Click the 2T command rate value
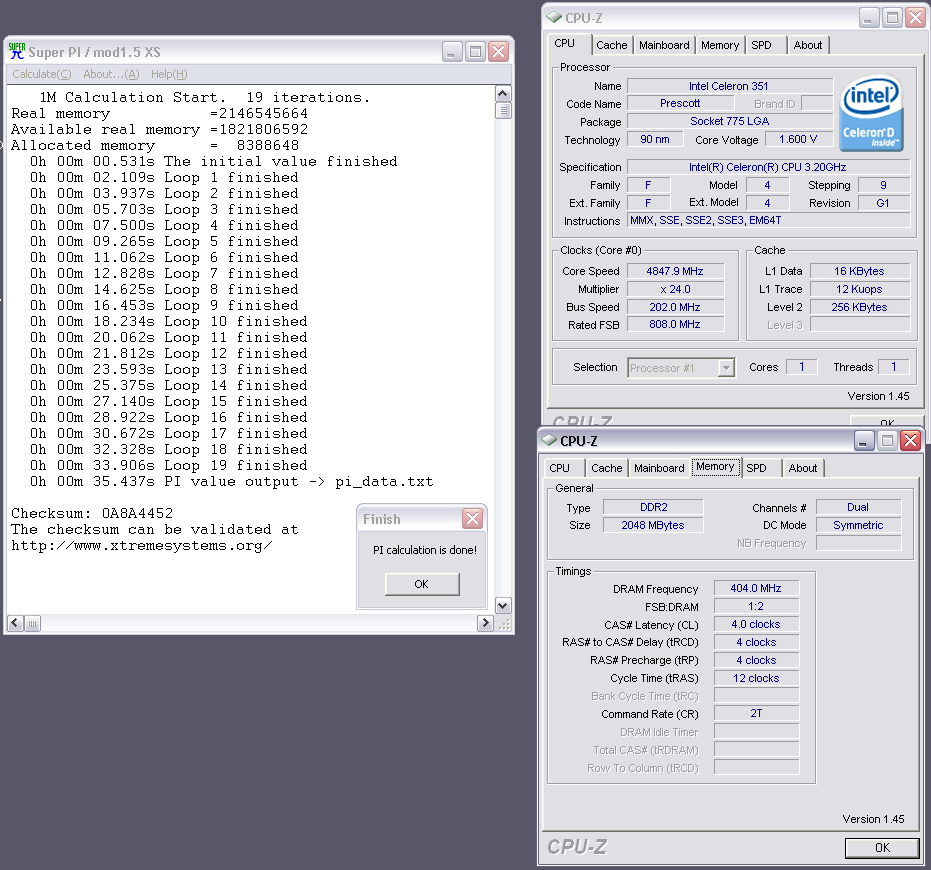Image resolution: width=931 pixels, height=870 pixels. coord(756,713)
